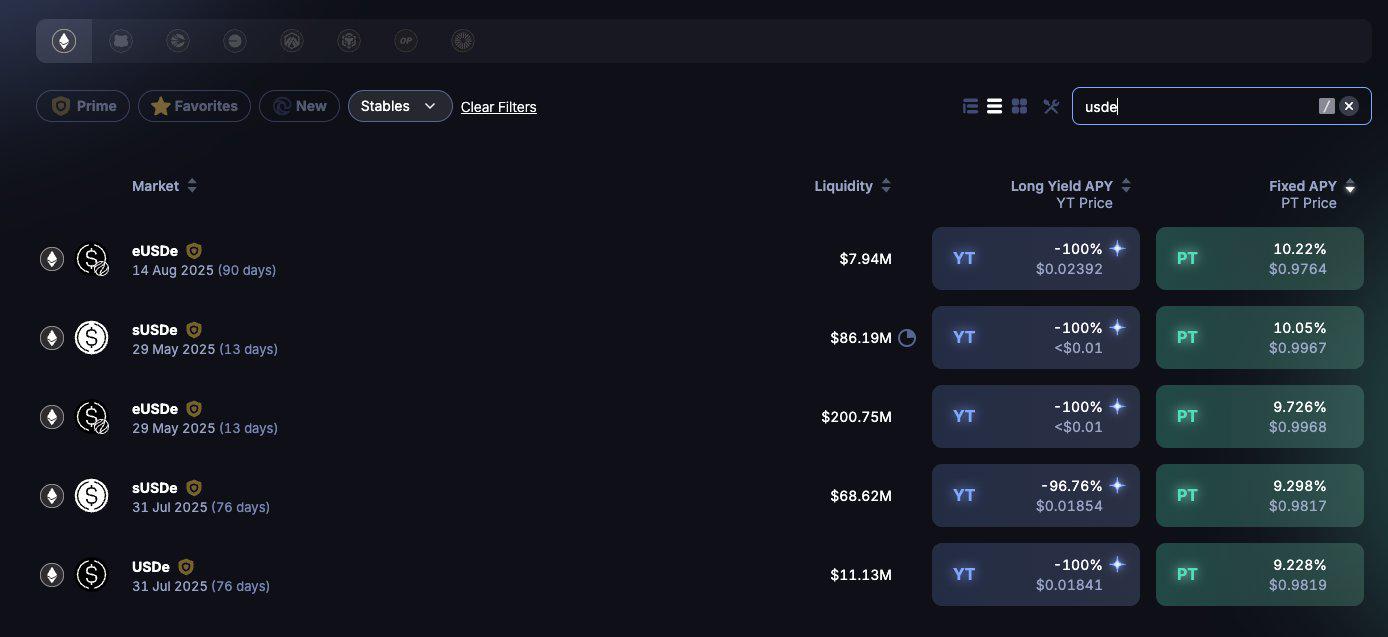This screenshot has height=637, width=1388.
Task: Select the BNB Chain network icon
Action: [x=348, y=41]
